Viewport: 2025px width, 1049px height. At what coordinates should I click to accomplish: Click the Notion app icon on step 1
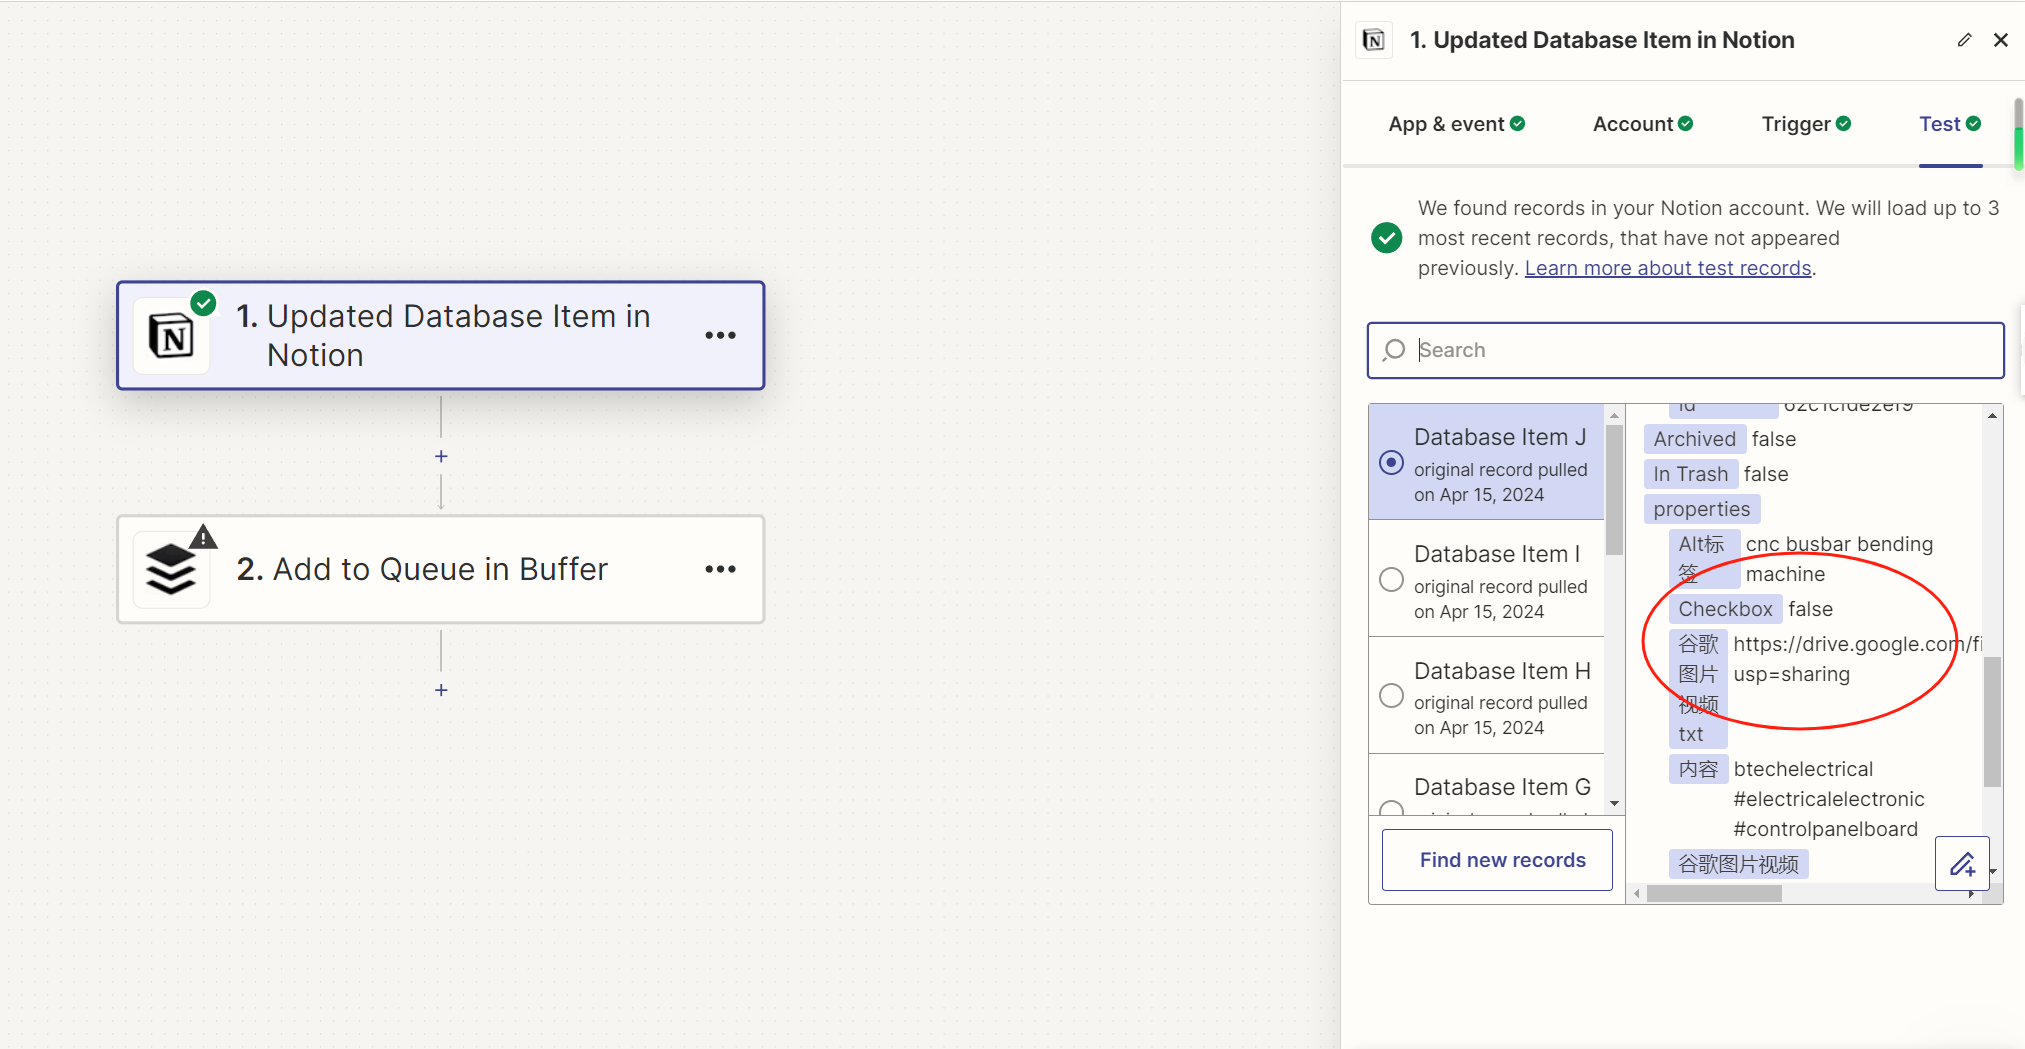coord(172,336)
